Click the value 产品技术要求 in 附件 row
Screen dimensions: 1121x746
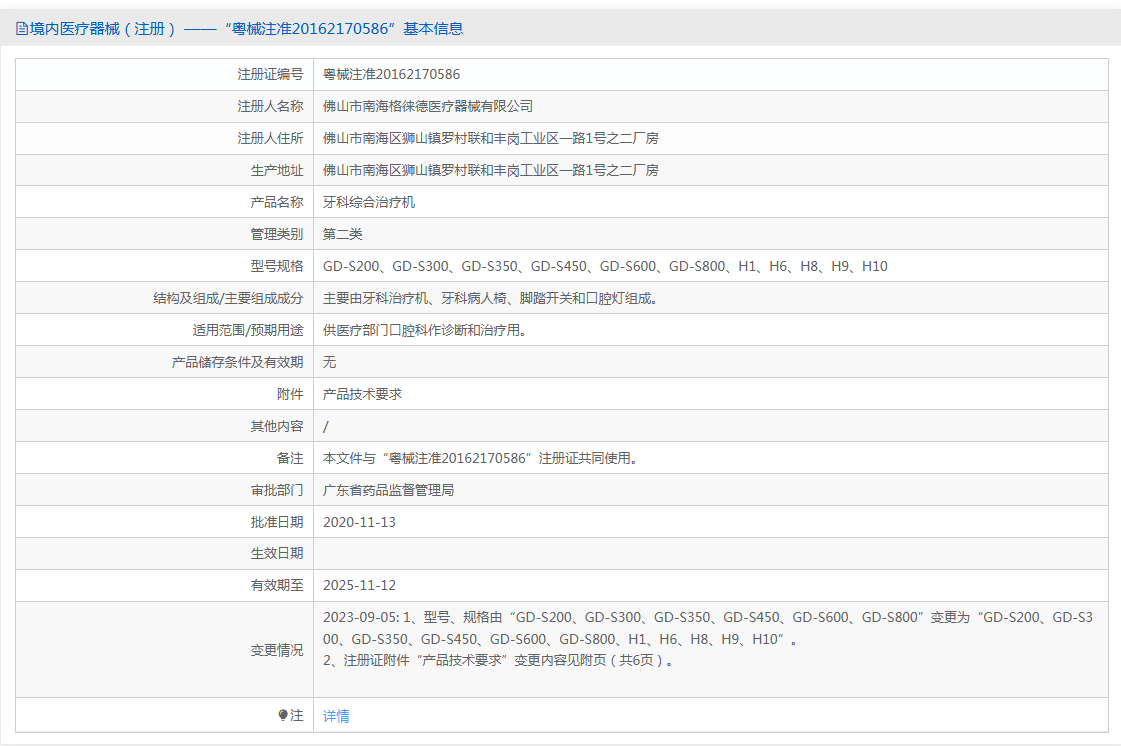pos(362,394)
